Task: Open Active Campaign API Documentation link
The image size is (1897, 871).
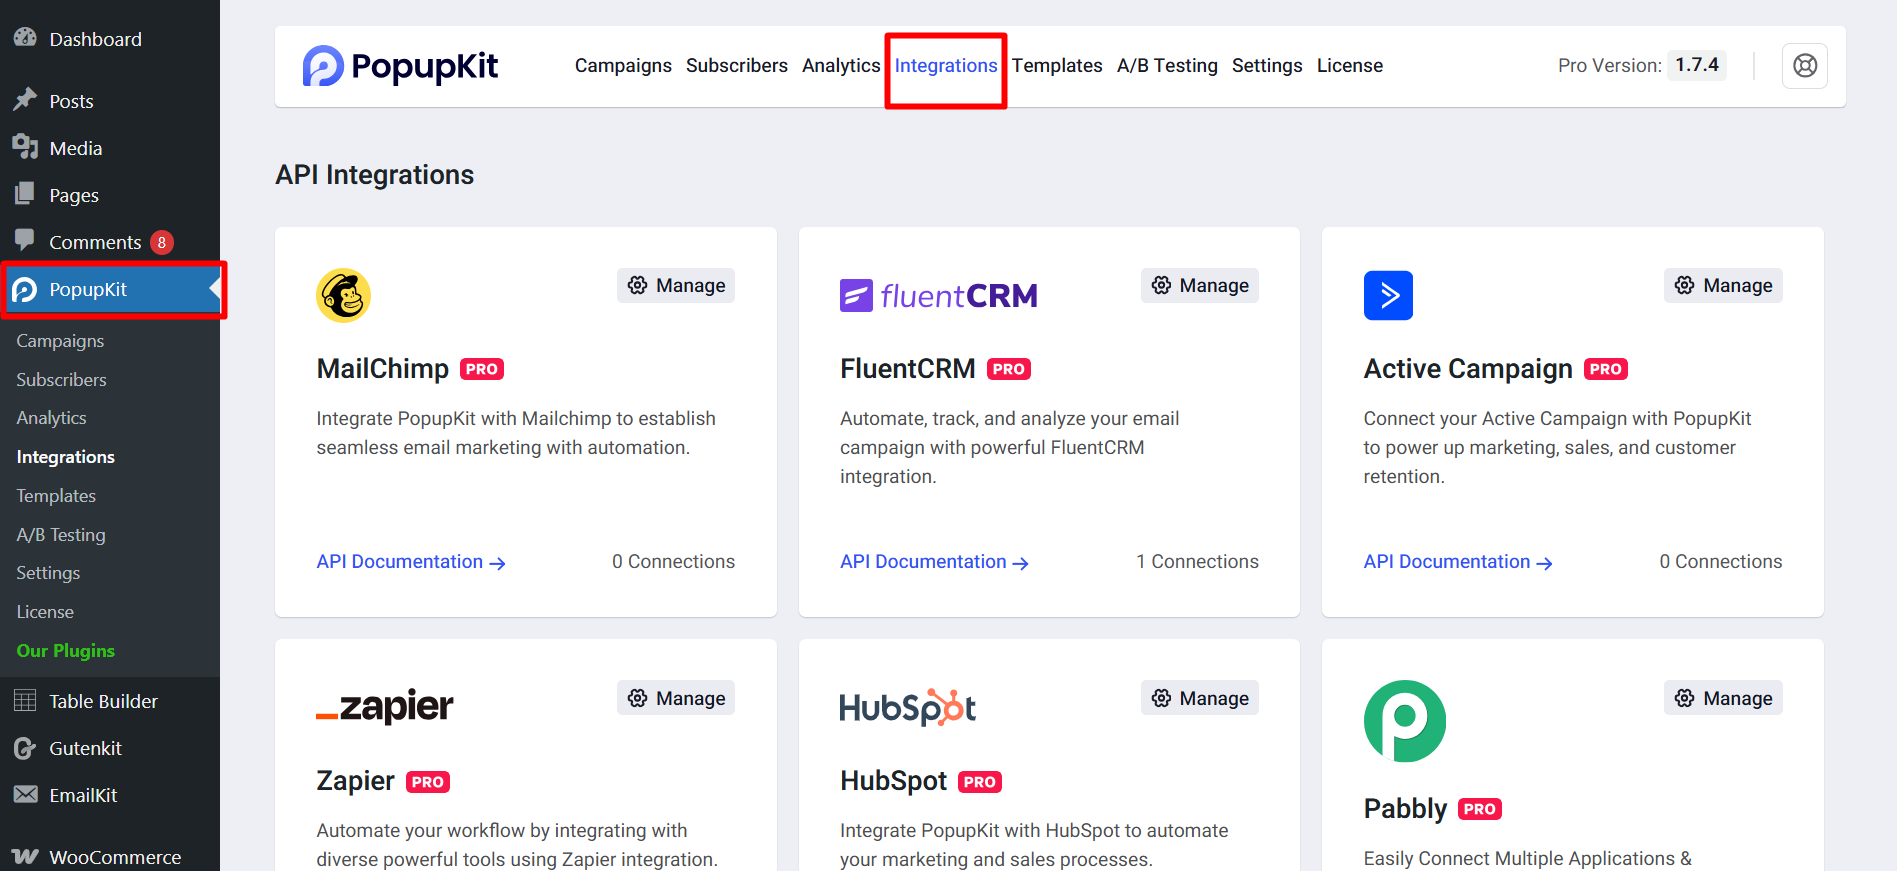Action: [1458, 562]
